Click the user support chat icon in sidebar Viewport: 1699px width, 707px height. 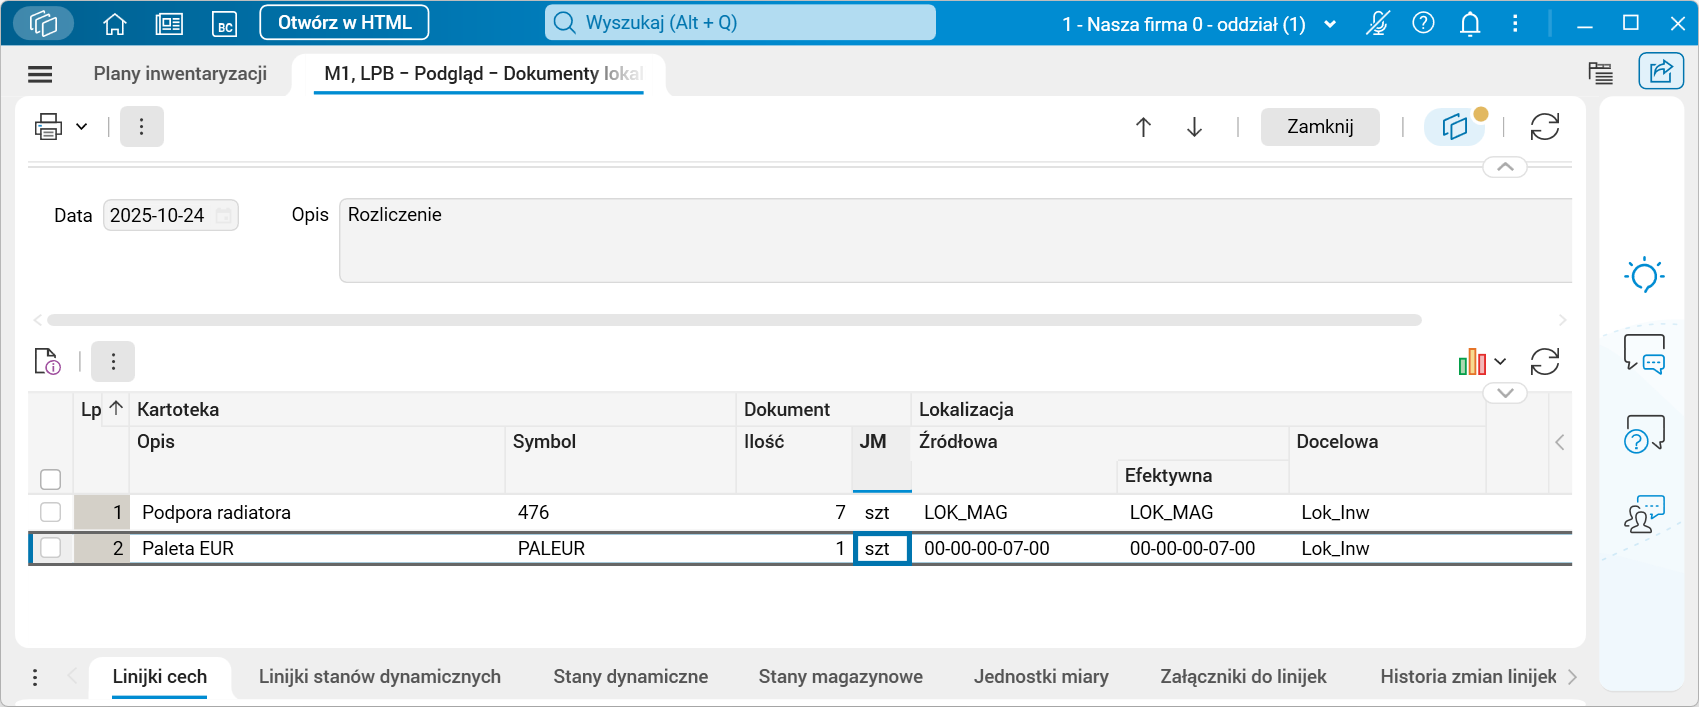click(1645, 514)
